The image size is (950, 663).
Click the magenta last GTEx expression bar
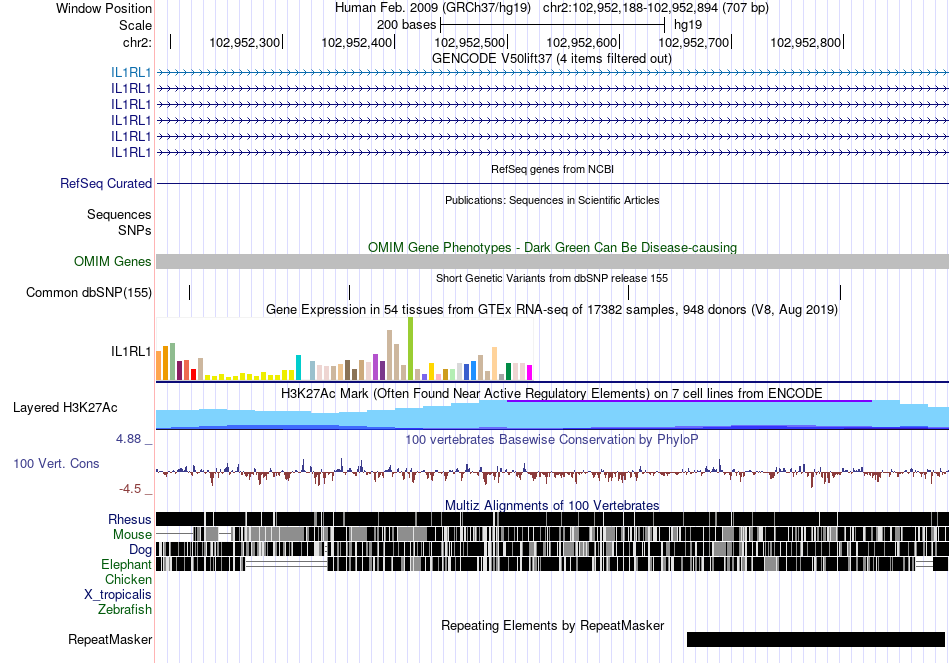pos(529,373)
